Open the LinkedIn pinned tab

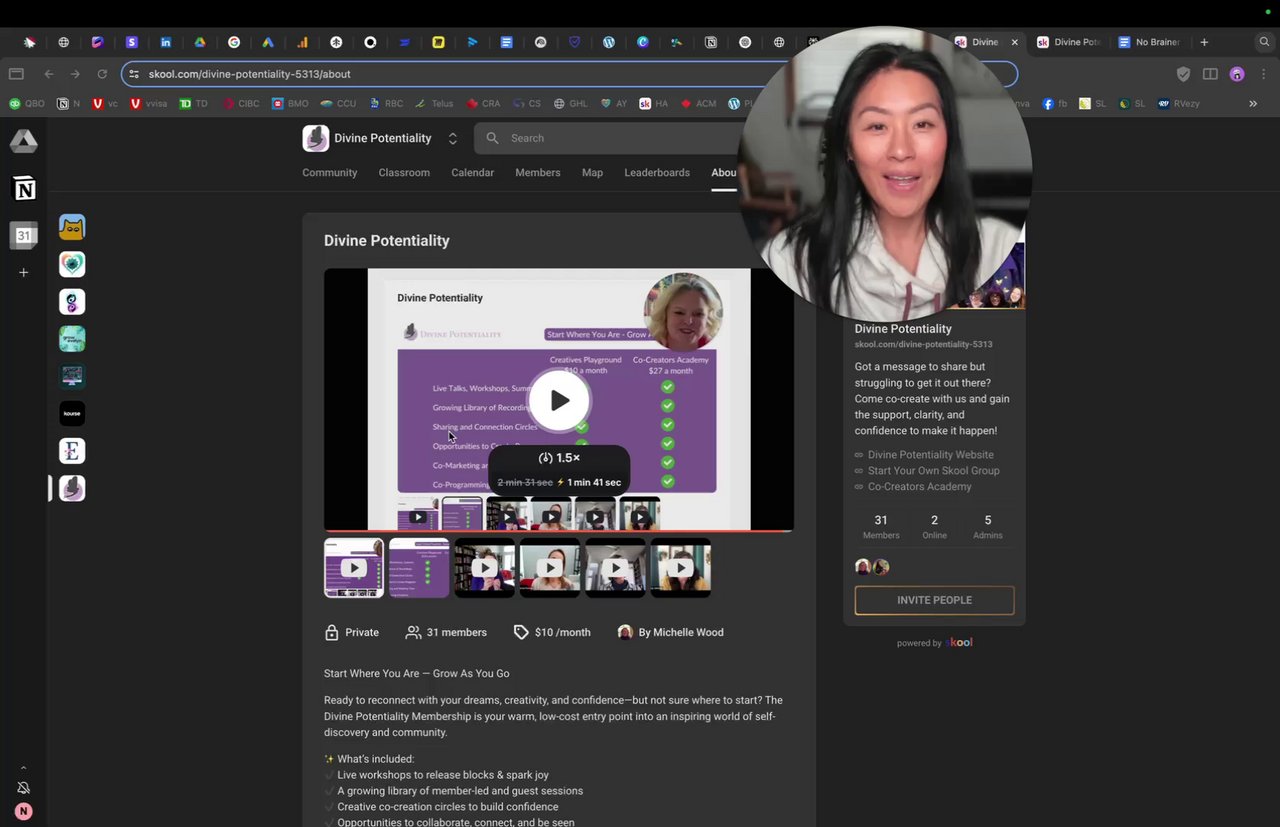coord(166,42)
